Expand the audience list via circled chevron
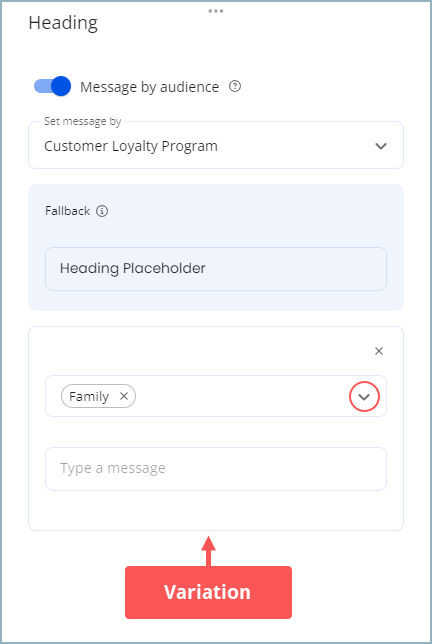 pyautogui.click(x=364, y=396)
